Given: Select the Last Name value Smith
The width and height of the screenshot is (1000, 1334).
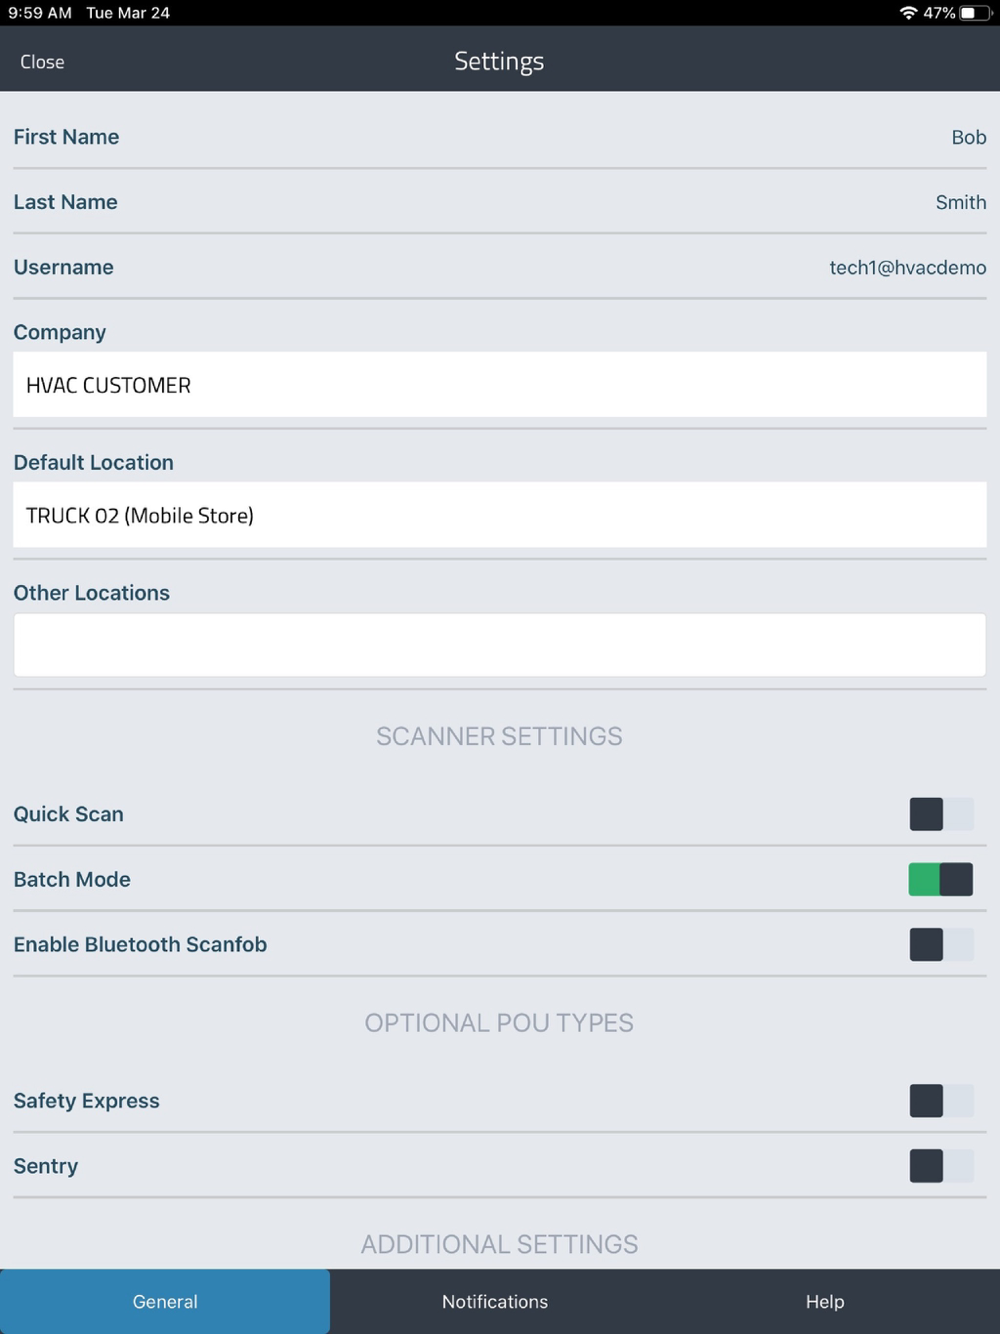Looking at the screenshot, I should 960,202.
